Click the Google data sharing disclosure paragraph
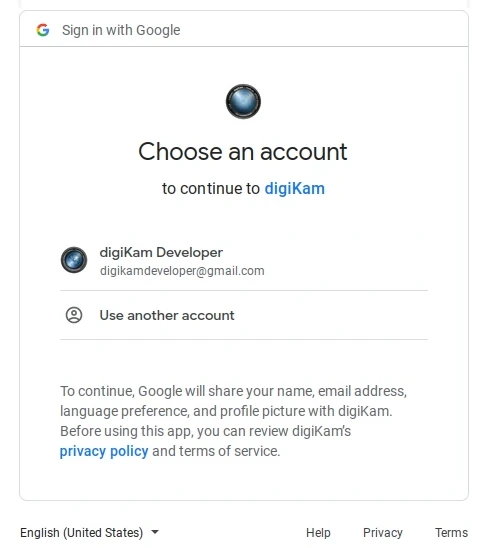This screenshot has height=548, width=486. pyautogui.click(x=233, y=421)
